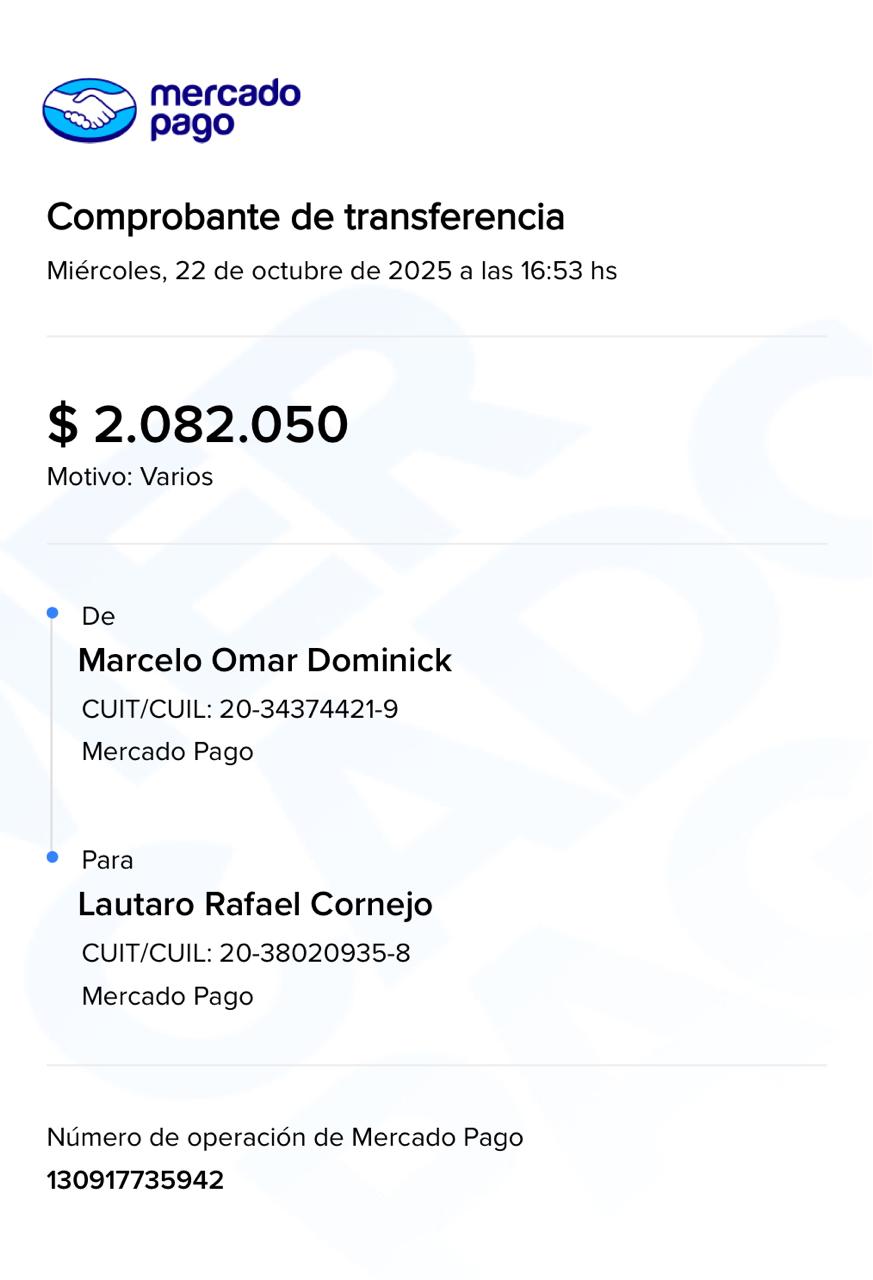Select operation number 130917735942
This screenshot has width=873, height=1280.
(135, 1180)
